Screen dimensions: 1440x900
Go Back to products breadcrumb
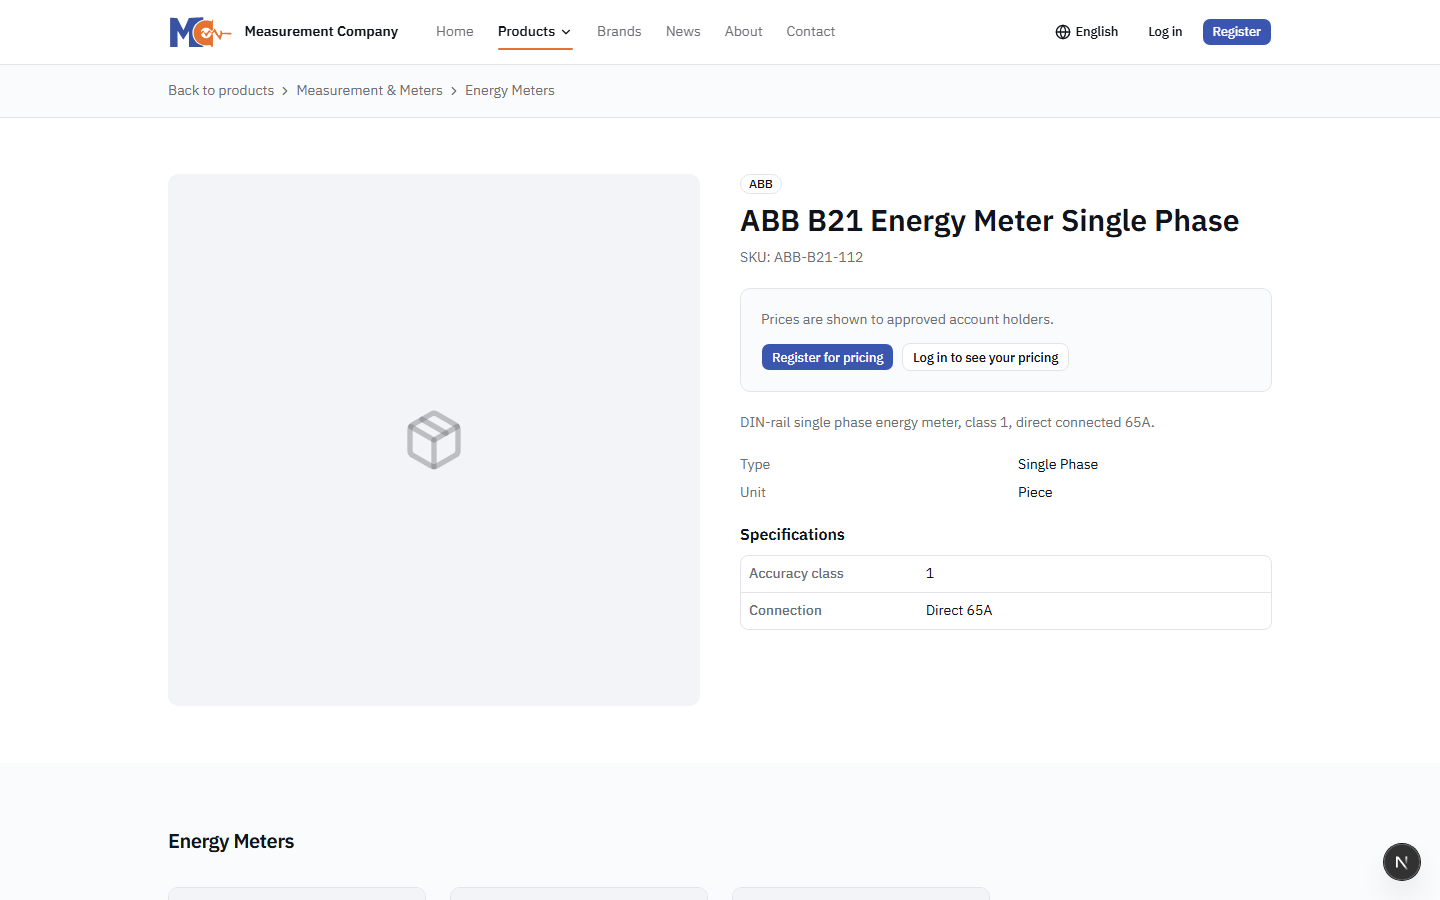[x=221, y=90]
